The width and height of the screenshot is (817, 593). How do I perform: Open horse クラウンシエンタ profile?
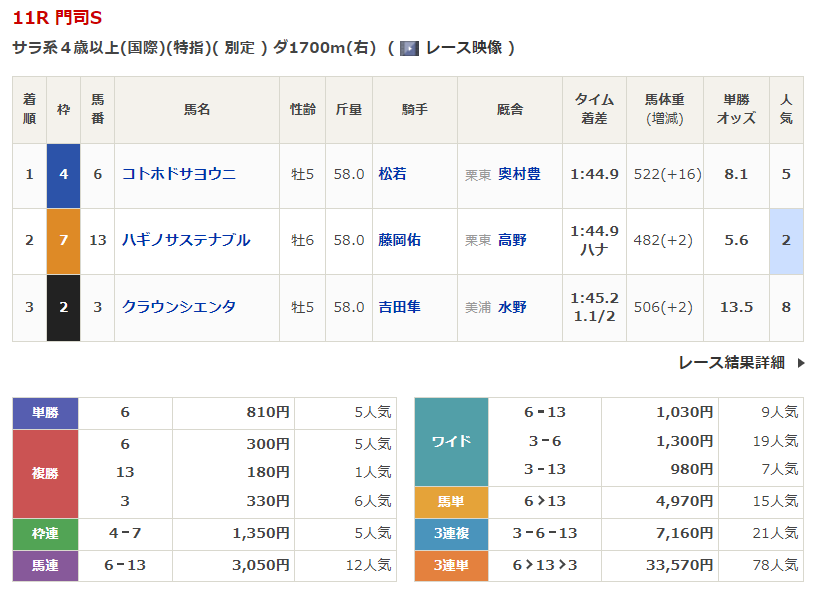[178, 307]
